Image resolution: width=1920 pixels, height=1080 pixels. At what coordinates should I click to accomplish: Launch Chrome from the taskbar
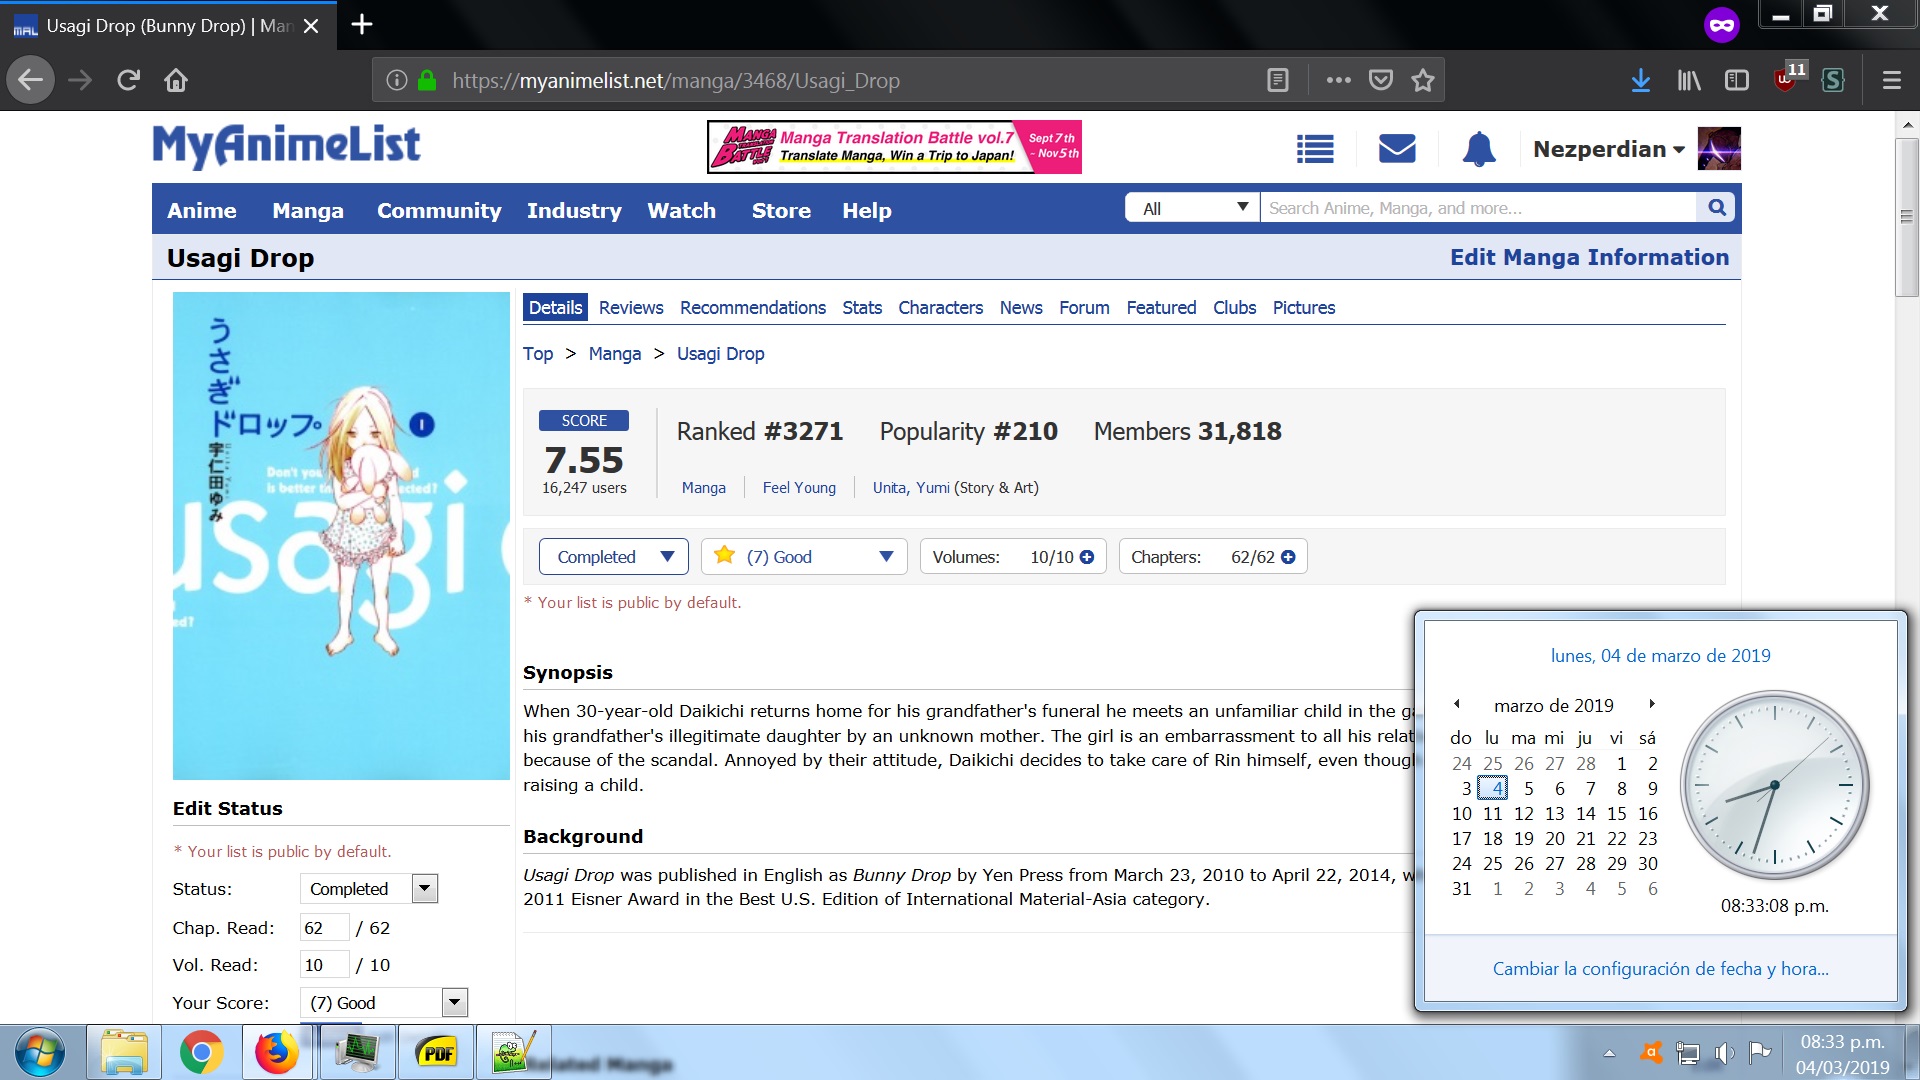tap(201, 1053)
